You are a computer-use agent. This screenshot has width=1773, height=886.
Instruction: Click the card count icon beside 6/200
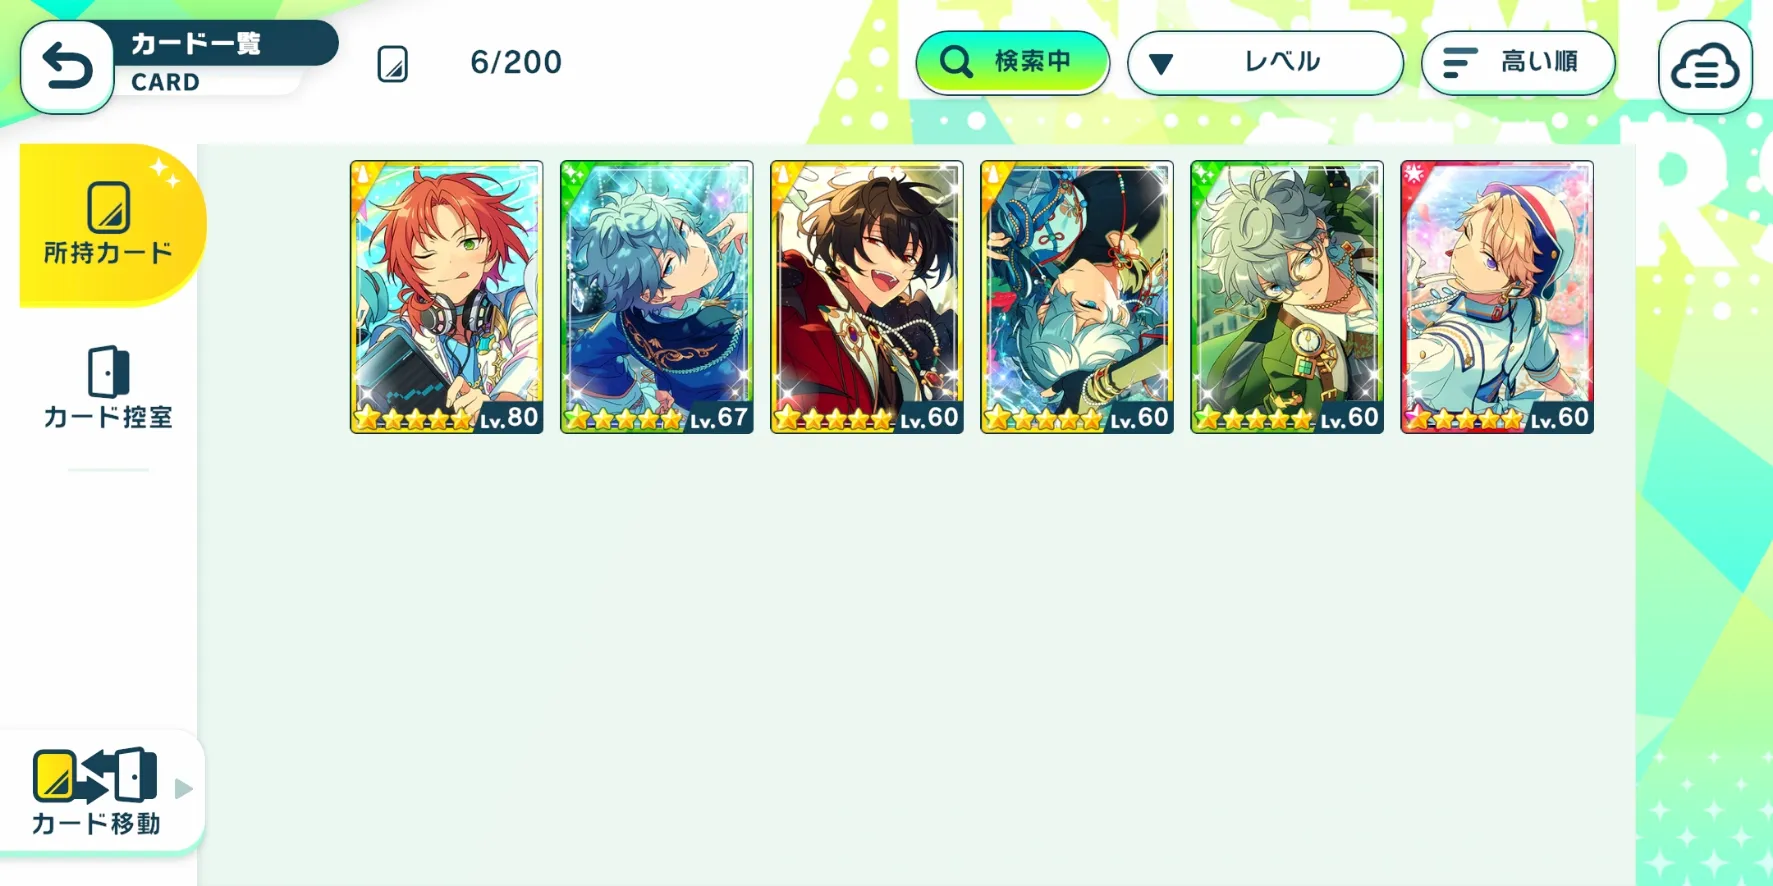392,64
